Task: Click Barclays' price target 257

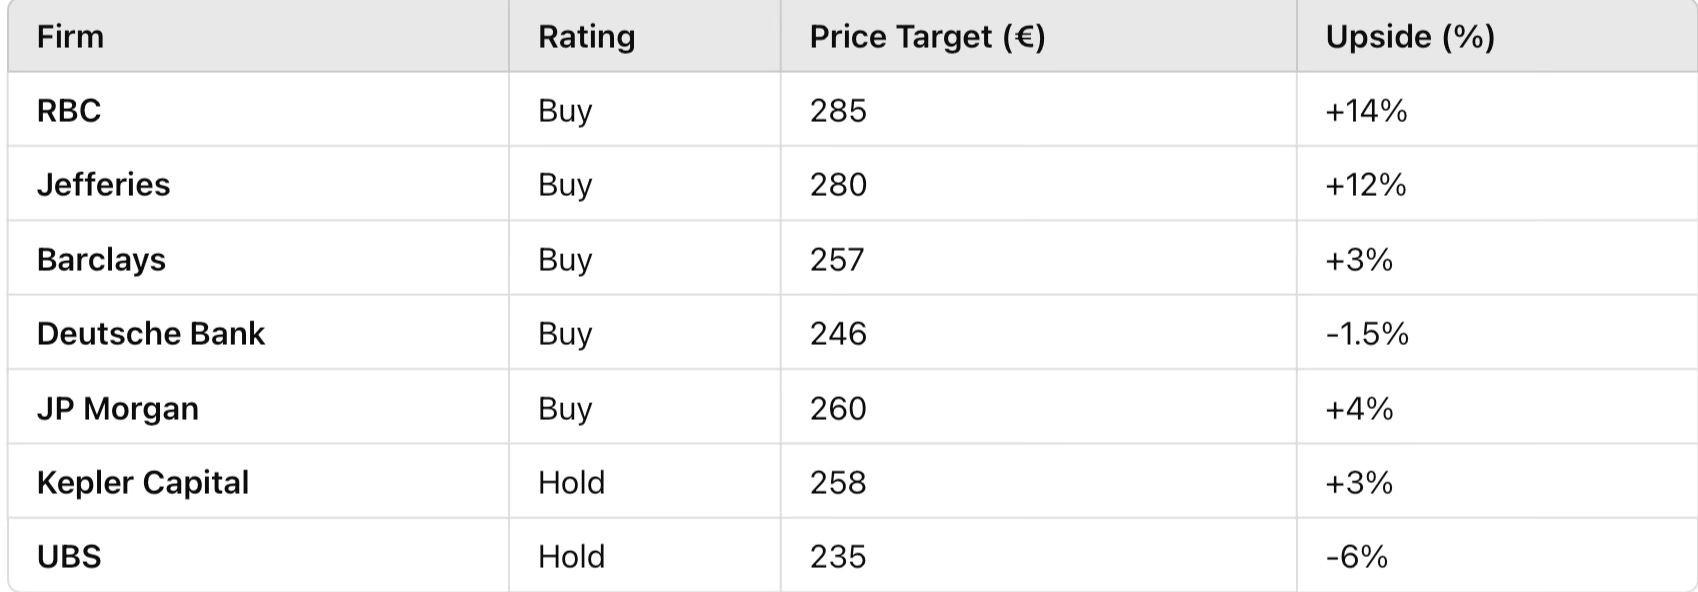Action: pos(837,259)
